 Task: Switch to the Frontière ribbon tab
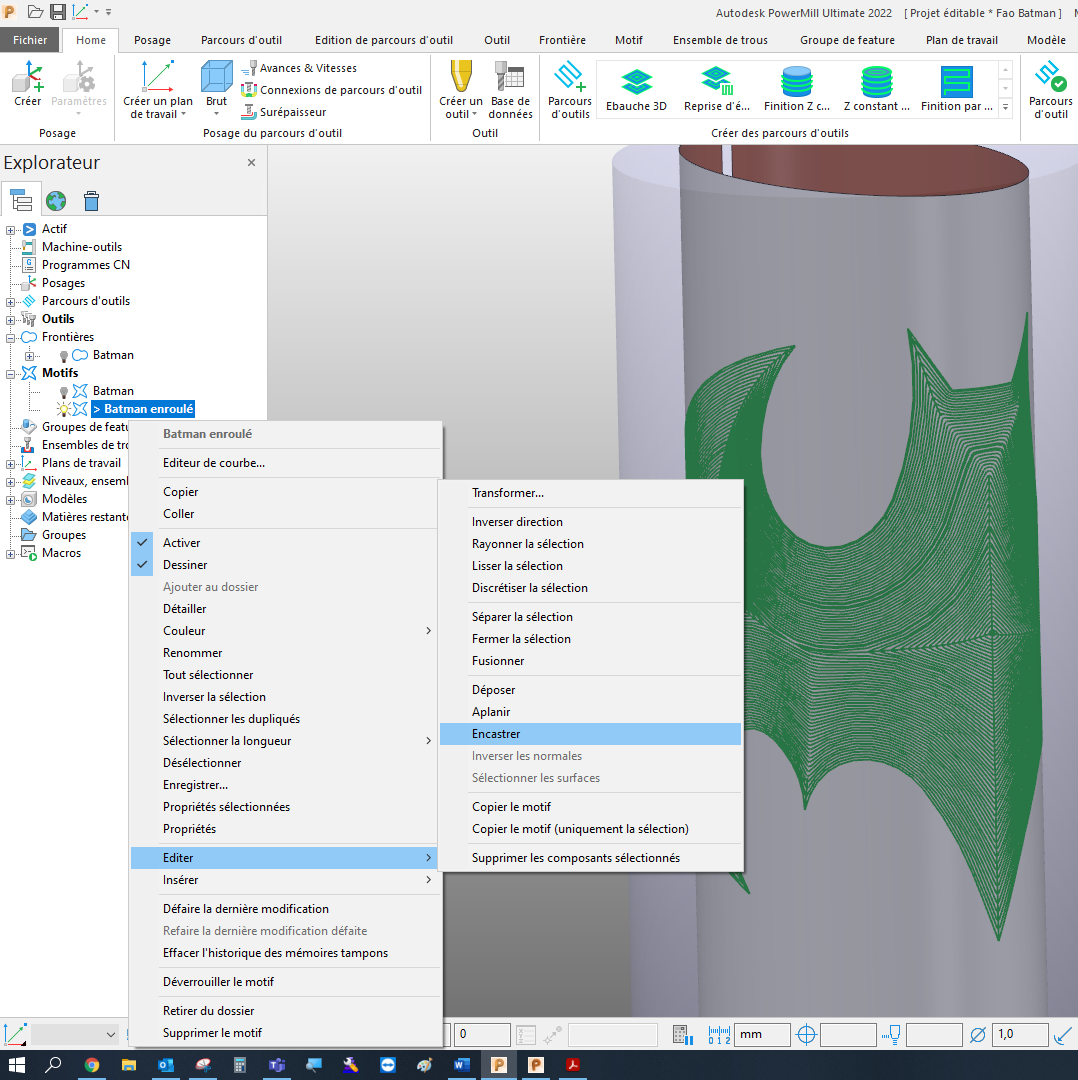(x=562, y=40)
